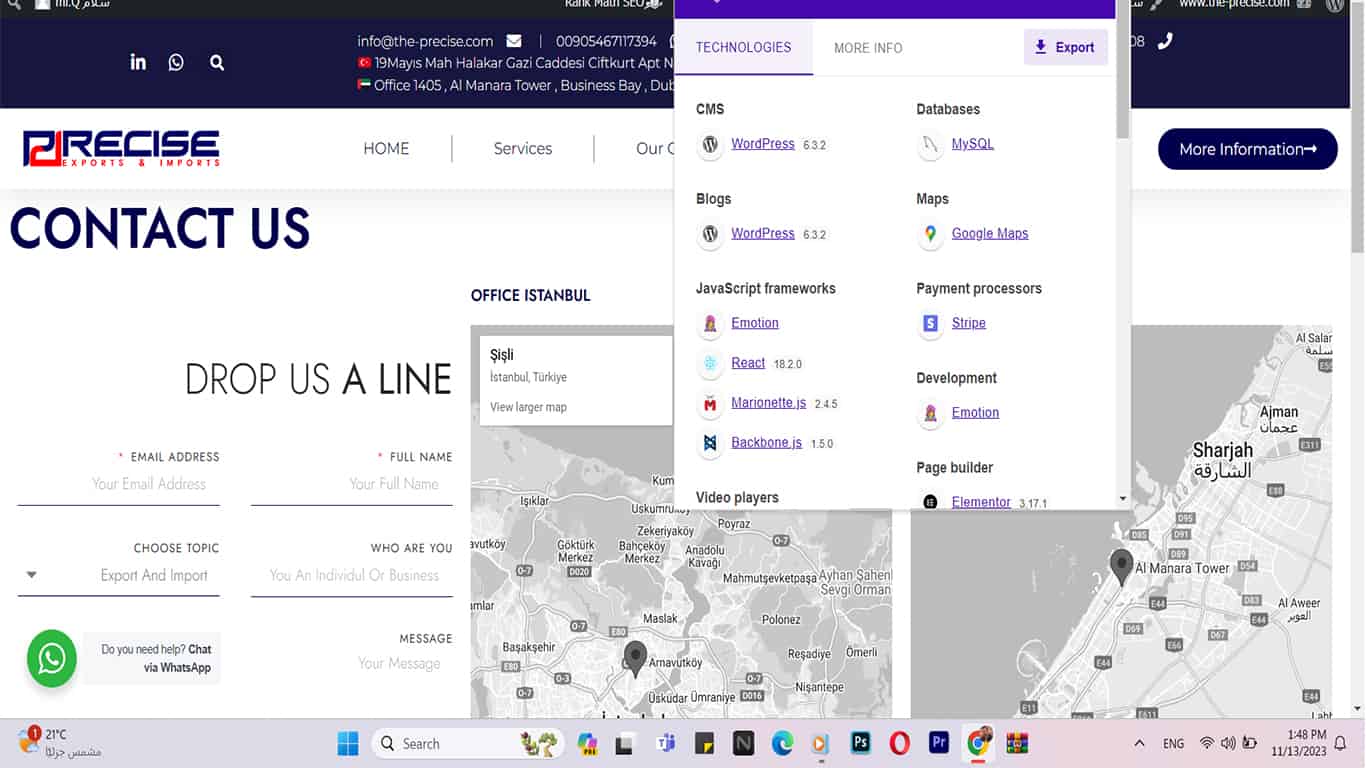Screen dimensions: 1366x768
Task: Click the envelope icon next to info email
Action: pos(514,41)
